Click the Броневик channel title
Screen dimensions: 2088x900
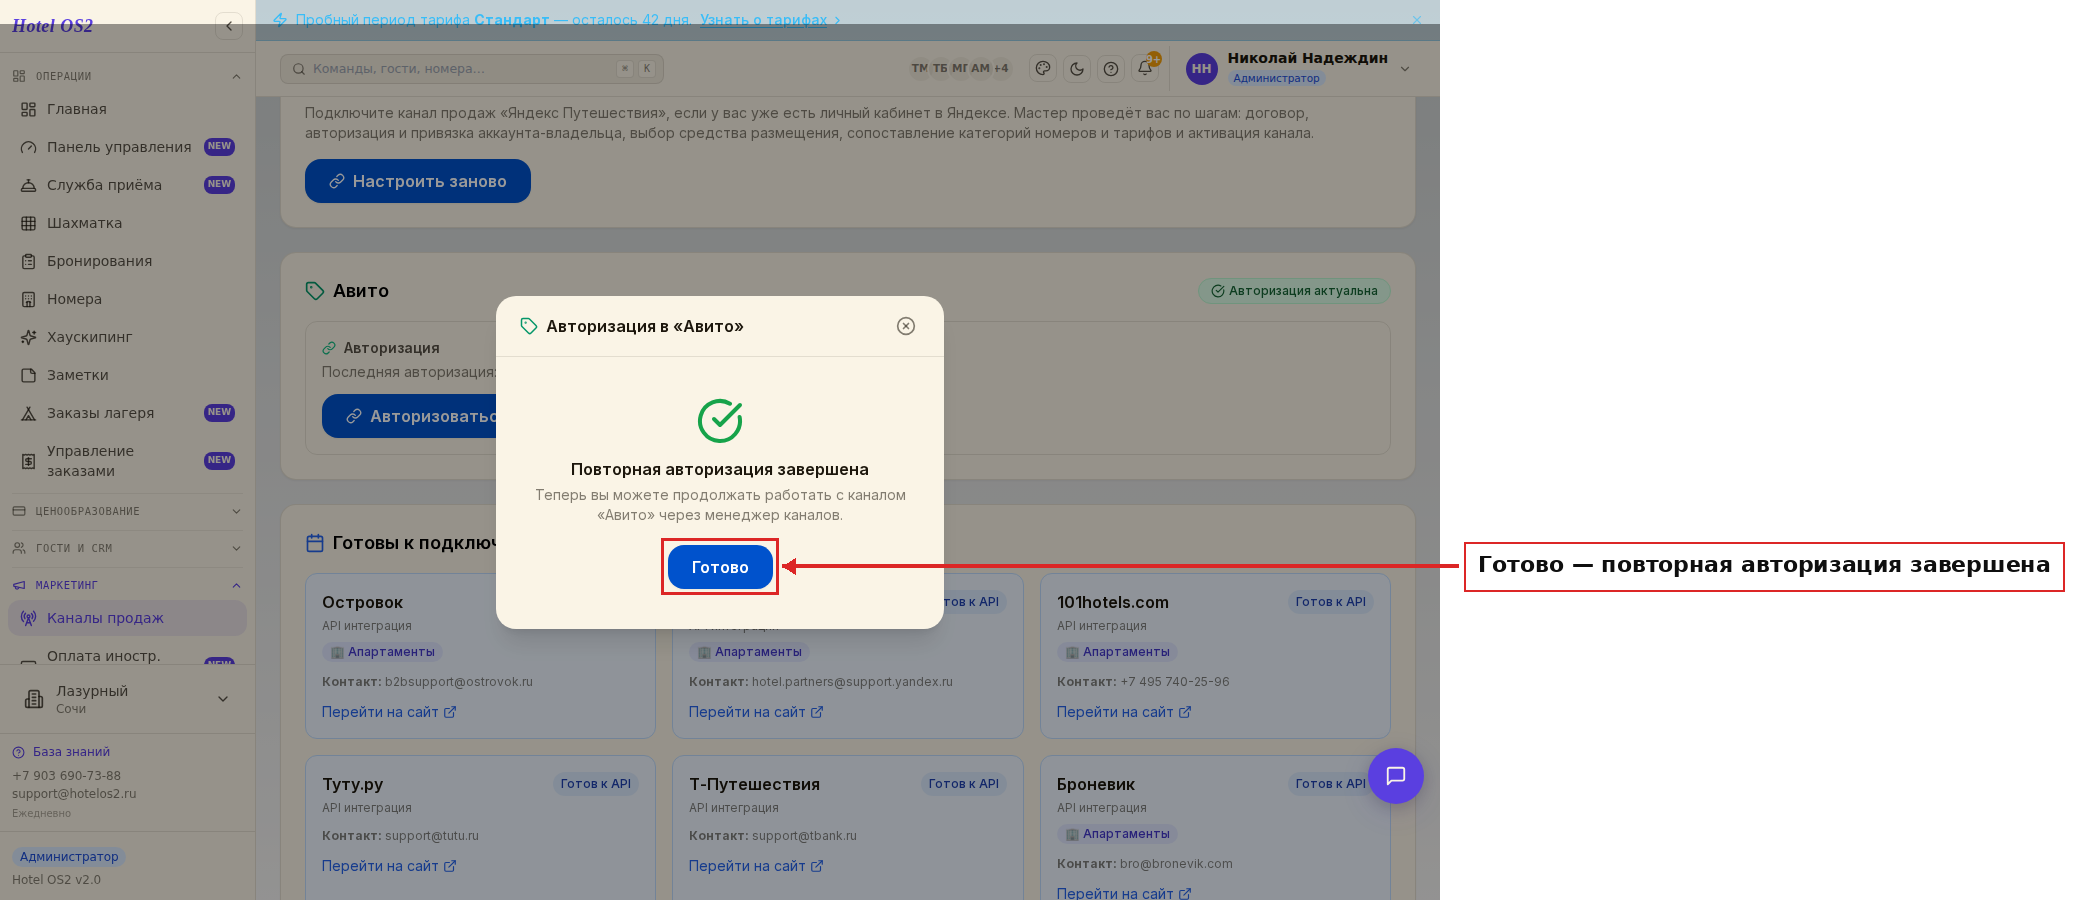(x=1096, y=784)
